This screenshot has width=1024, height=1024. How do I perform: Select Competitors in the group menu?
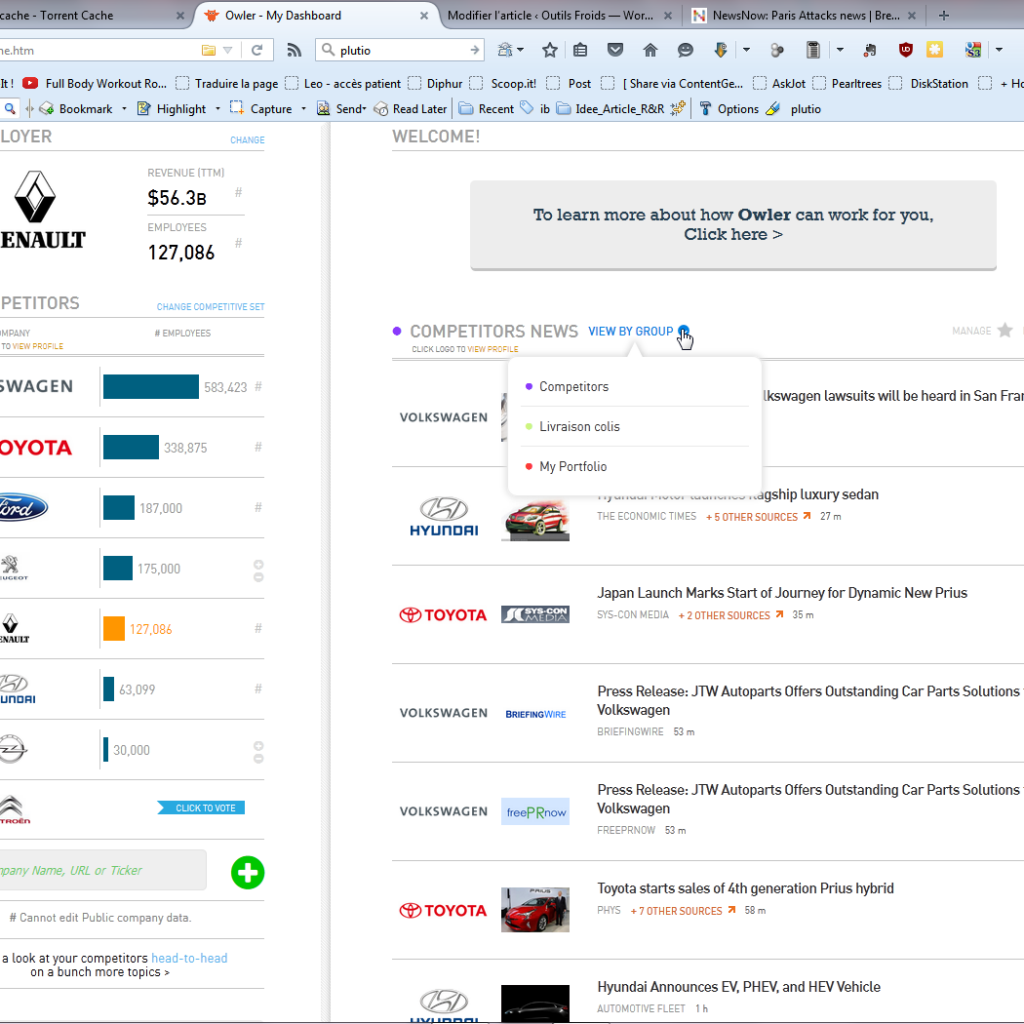point(634,387)
